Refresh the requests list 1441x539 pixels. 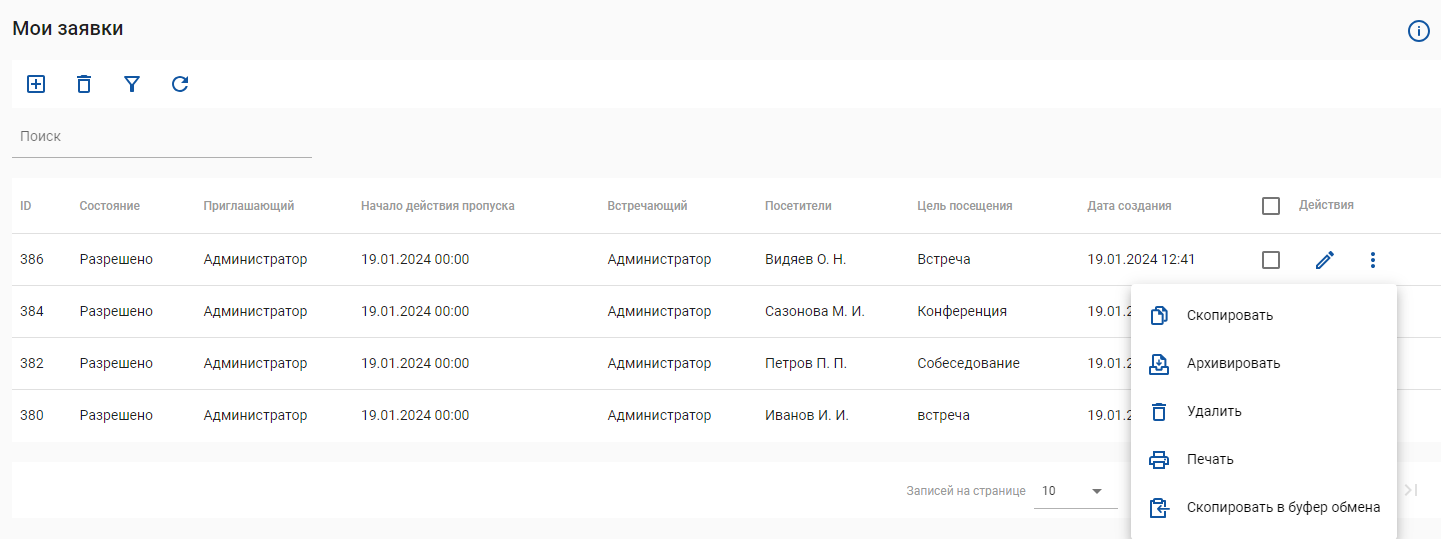click(180, 84)
